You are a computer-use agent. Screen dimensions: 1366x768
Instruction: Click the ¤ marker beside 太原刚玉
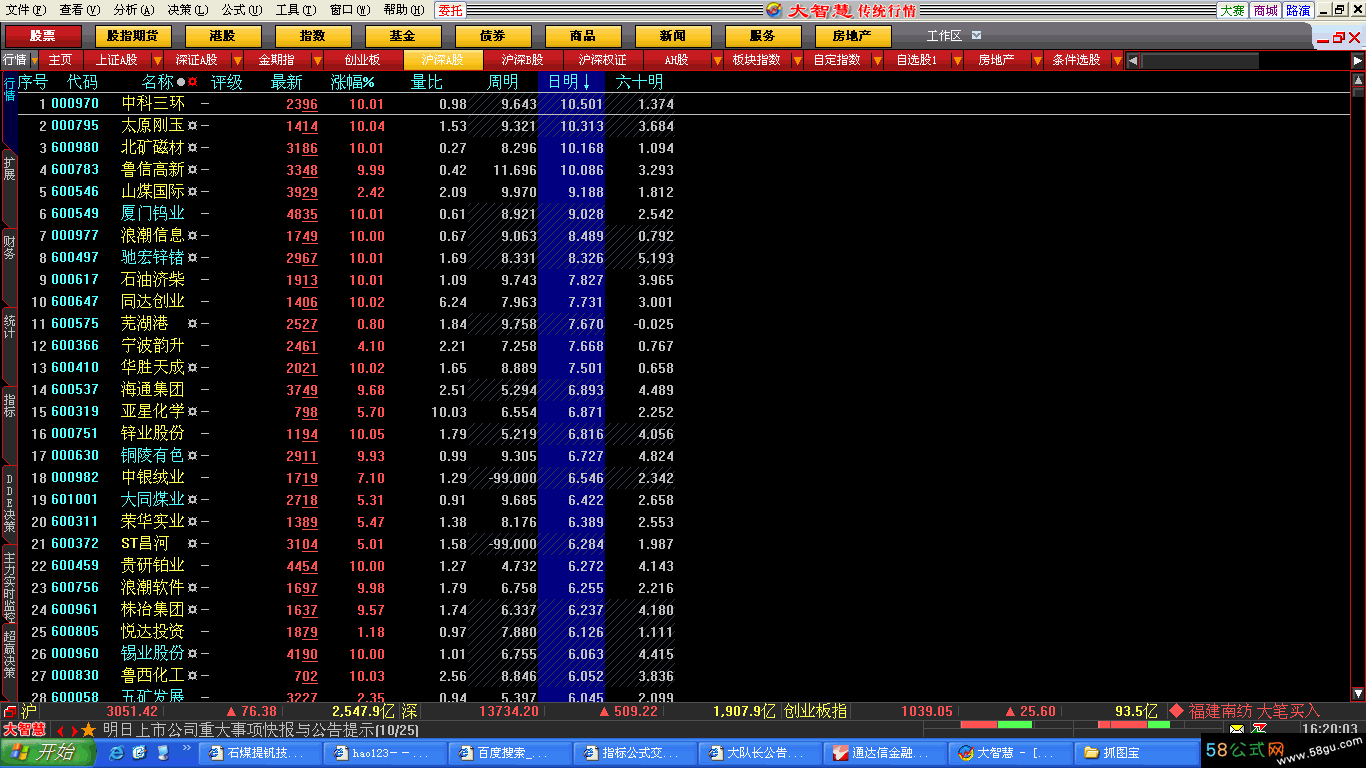[192, 126]
